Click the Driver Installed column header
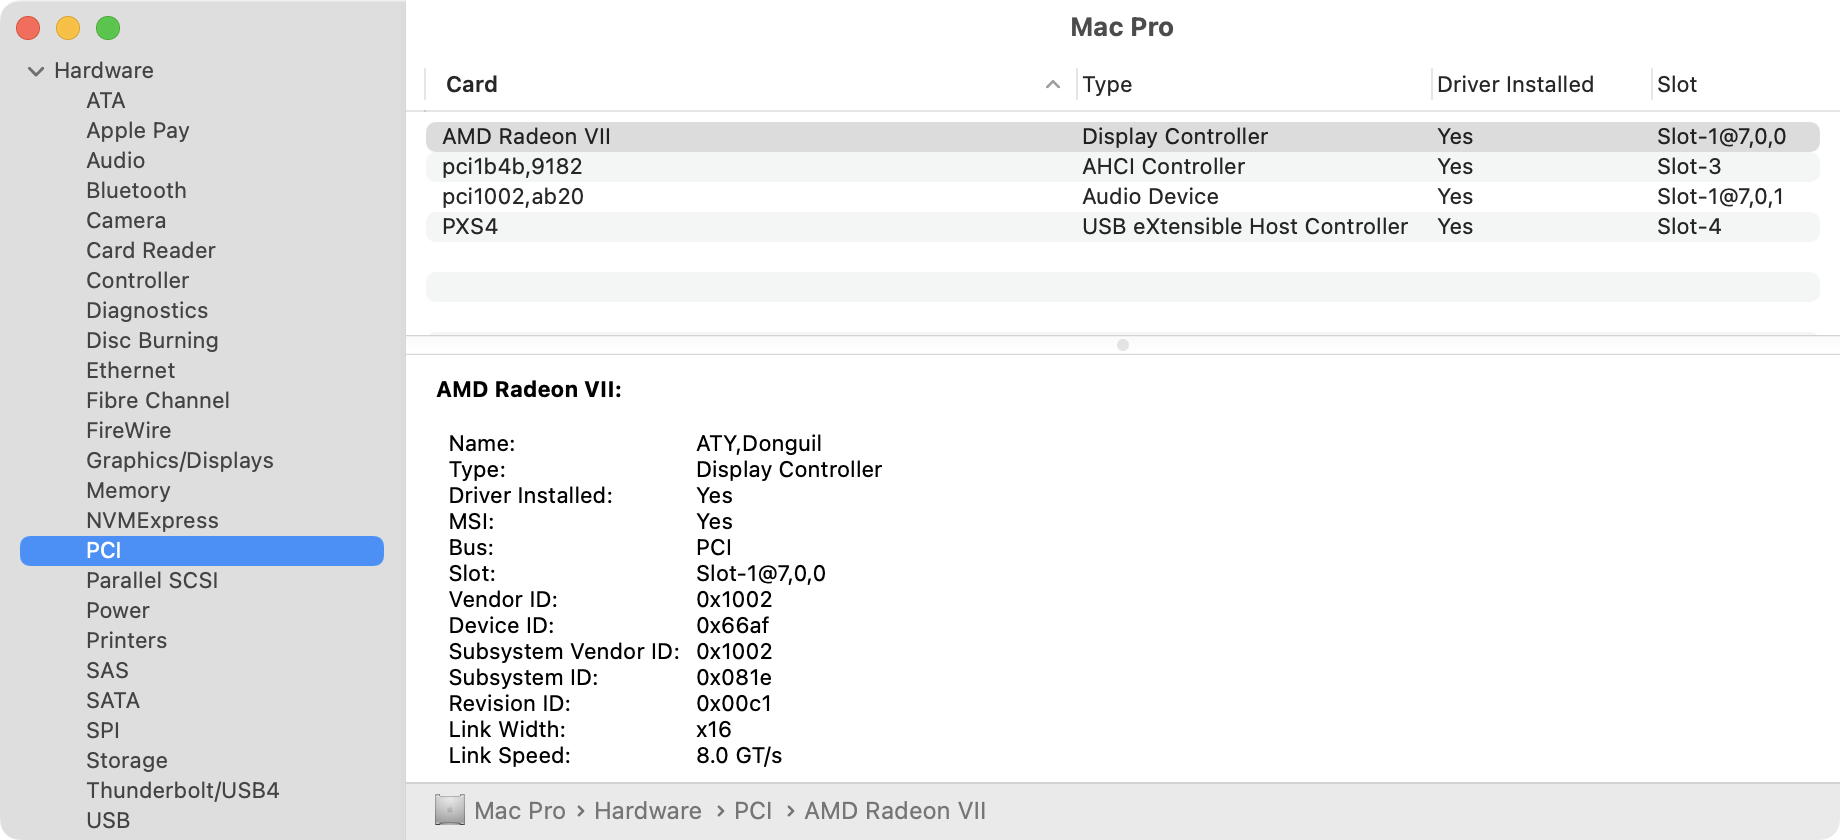This screenshot has height=840, width=1840. [x=1515, y=85]
